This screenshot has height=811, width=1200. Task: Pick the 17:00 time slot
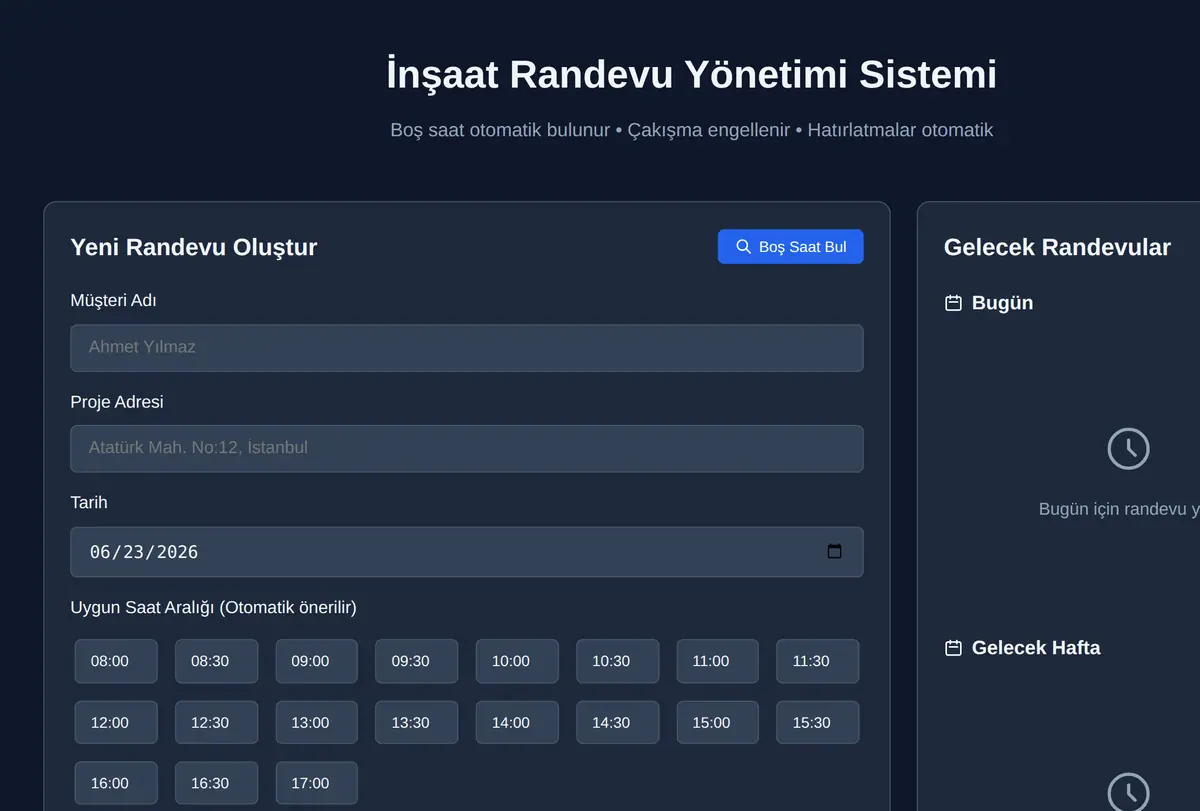(x=316, y=783)
